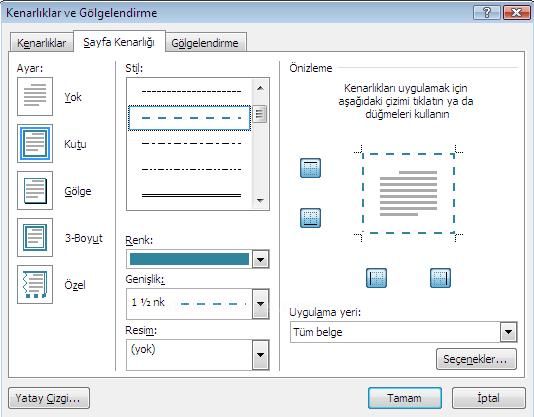Select the double line style in Stil list
This screenshot has width=534, height=417.
191,195
